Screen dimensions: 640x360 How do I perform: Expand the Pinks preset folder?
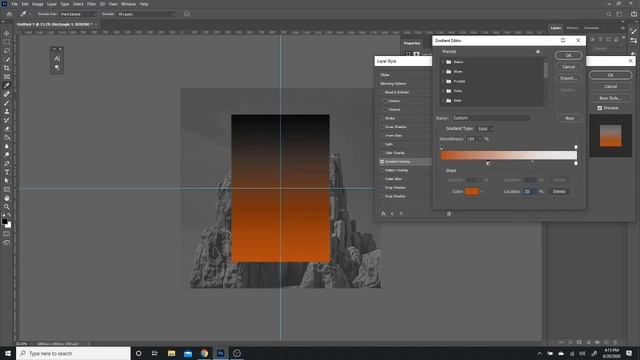click(x=443, y=91)
